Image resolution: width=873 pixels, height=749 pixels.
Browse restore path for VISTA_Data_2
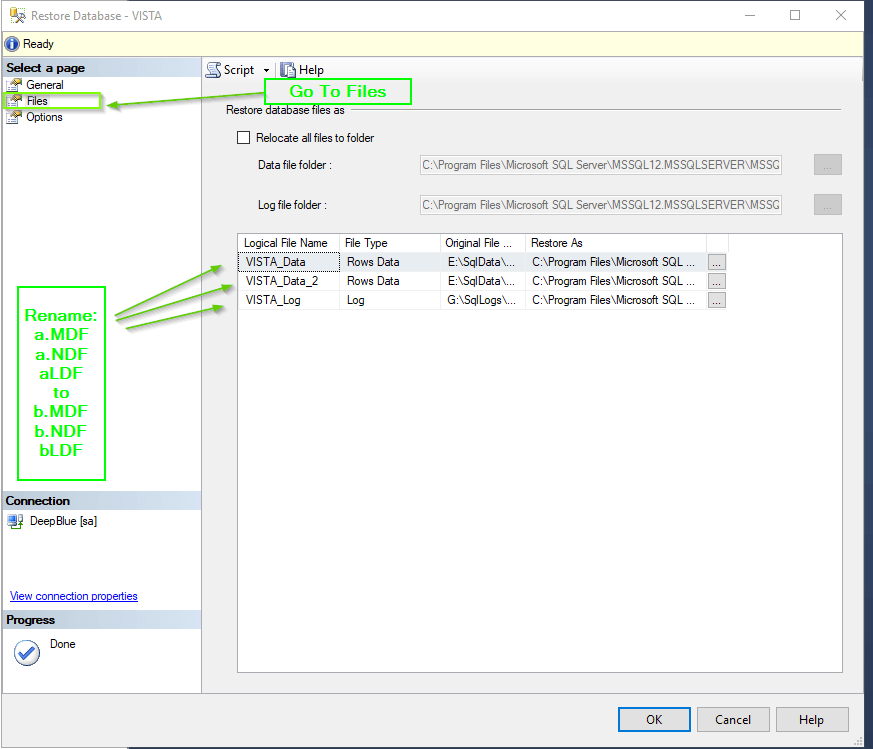[x=716, y=281]
